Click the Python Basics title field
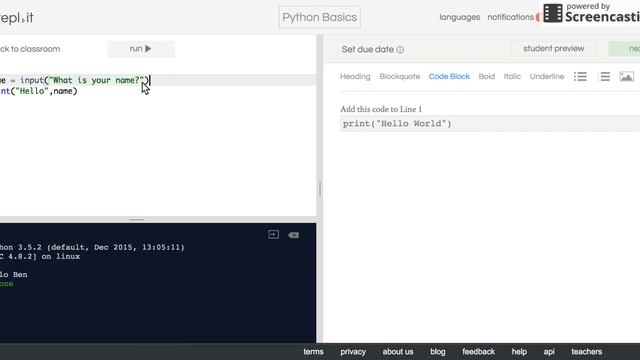Viewport: 640px width, 360px height. [x=320, y=17]
